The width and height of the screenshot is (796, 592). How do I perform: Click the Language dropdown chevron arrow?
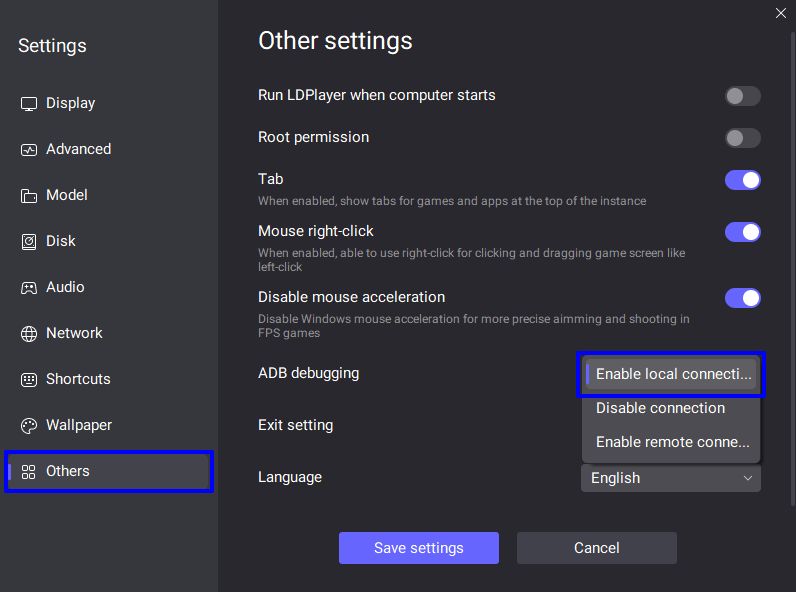tap(748, 478)
